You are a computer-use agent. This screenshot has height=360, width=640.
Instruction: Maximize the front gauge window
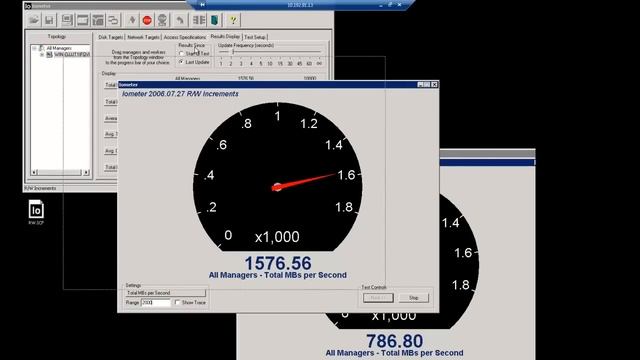pos(427,84)
